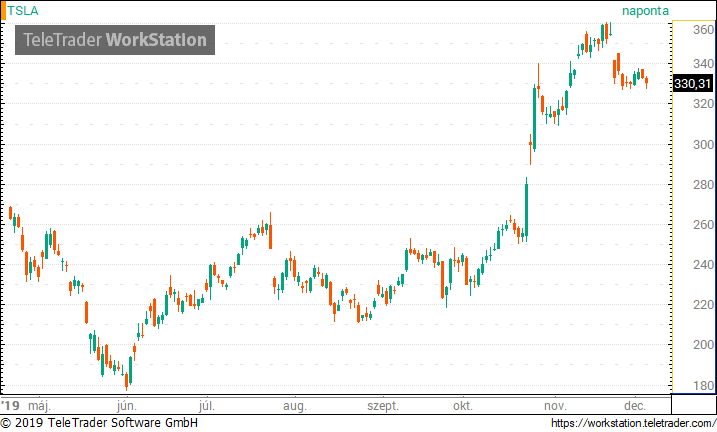The height and width of the screenshot is (432, 717).
Task: Click the naponta interval label
Action: pos(645,11)
